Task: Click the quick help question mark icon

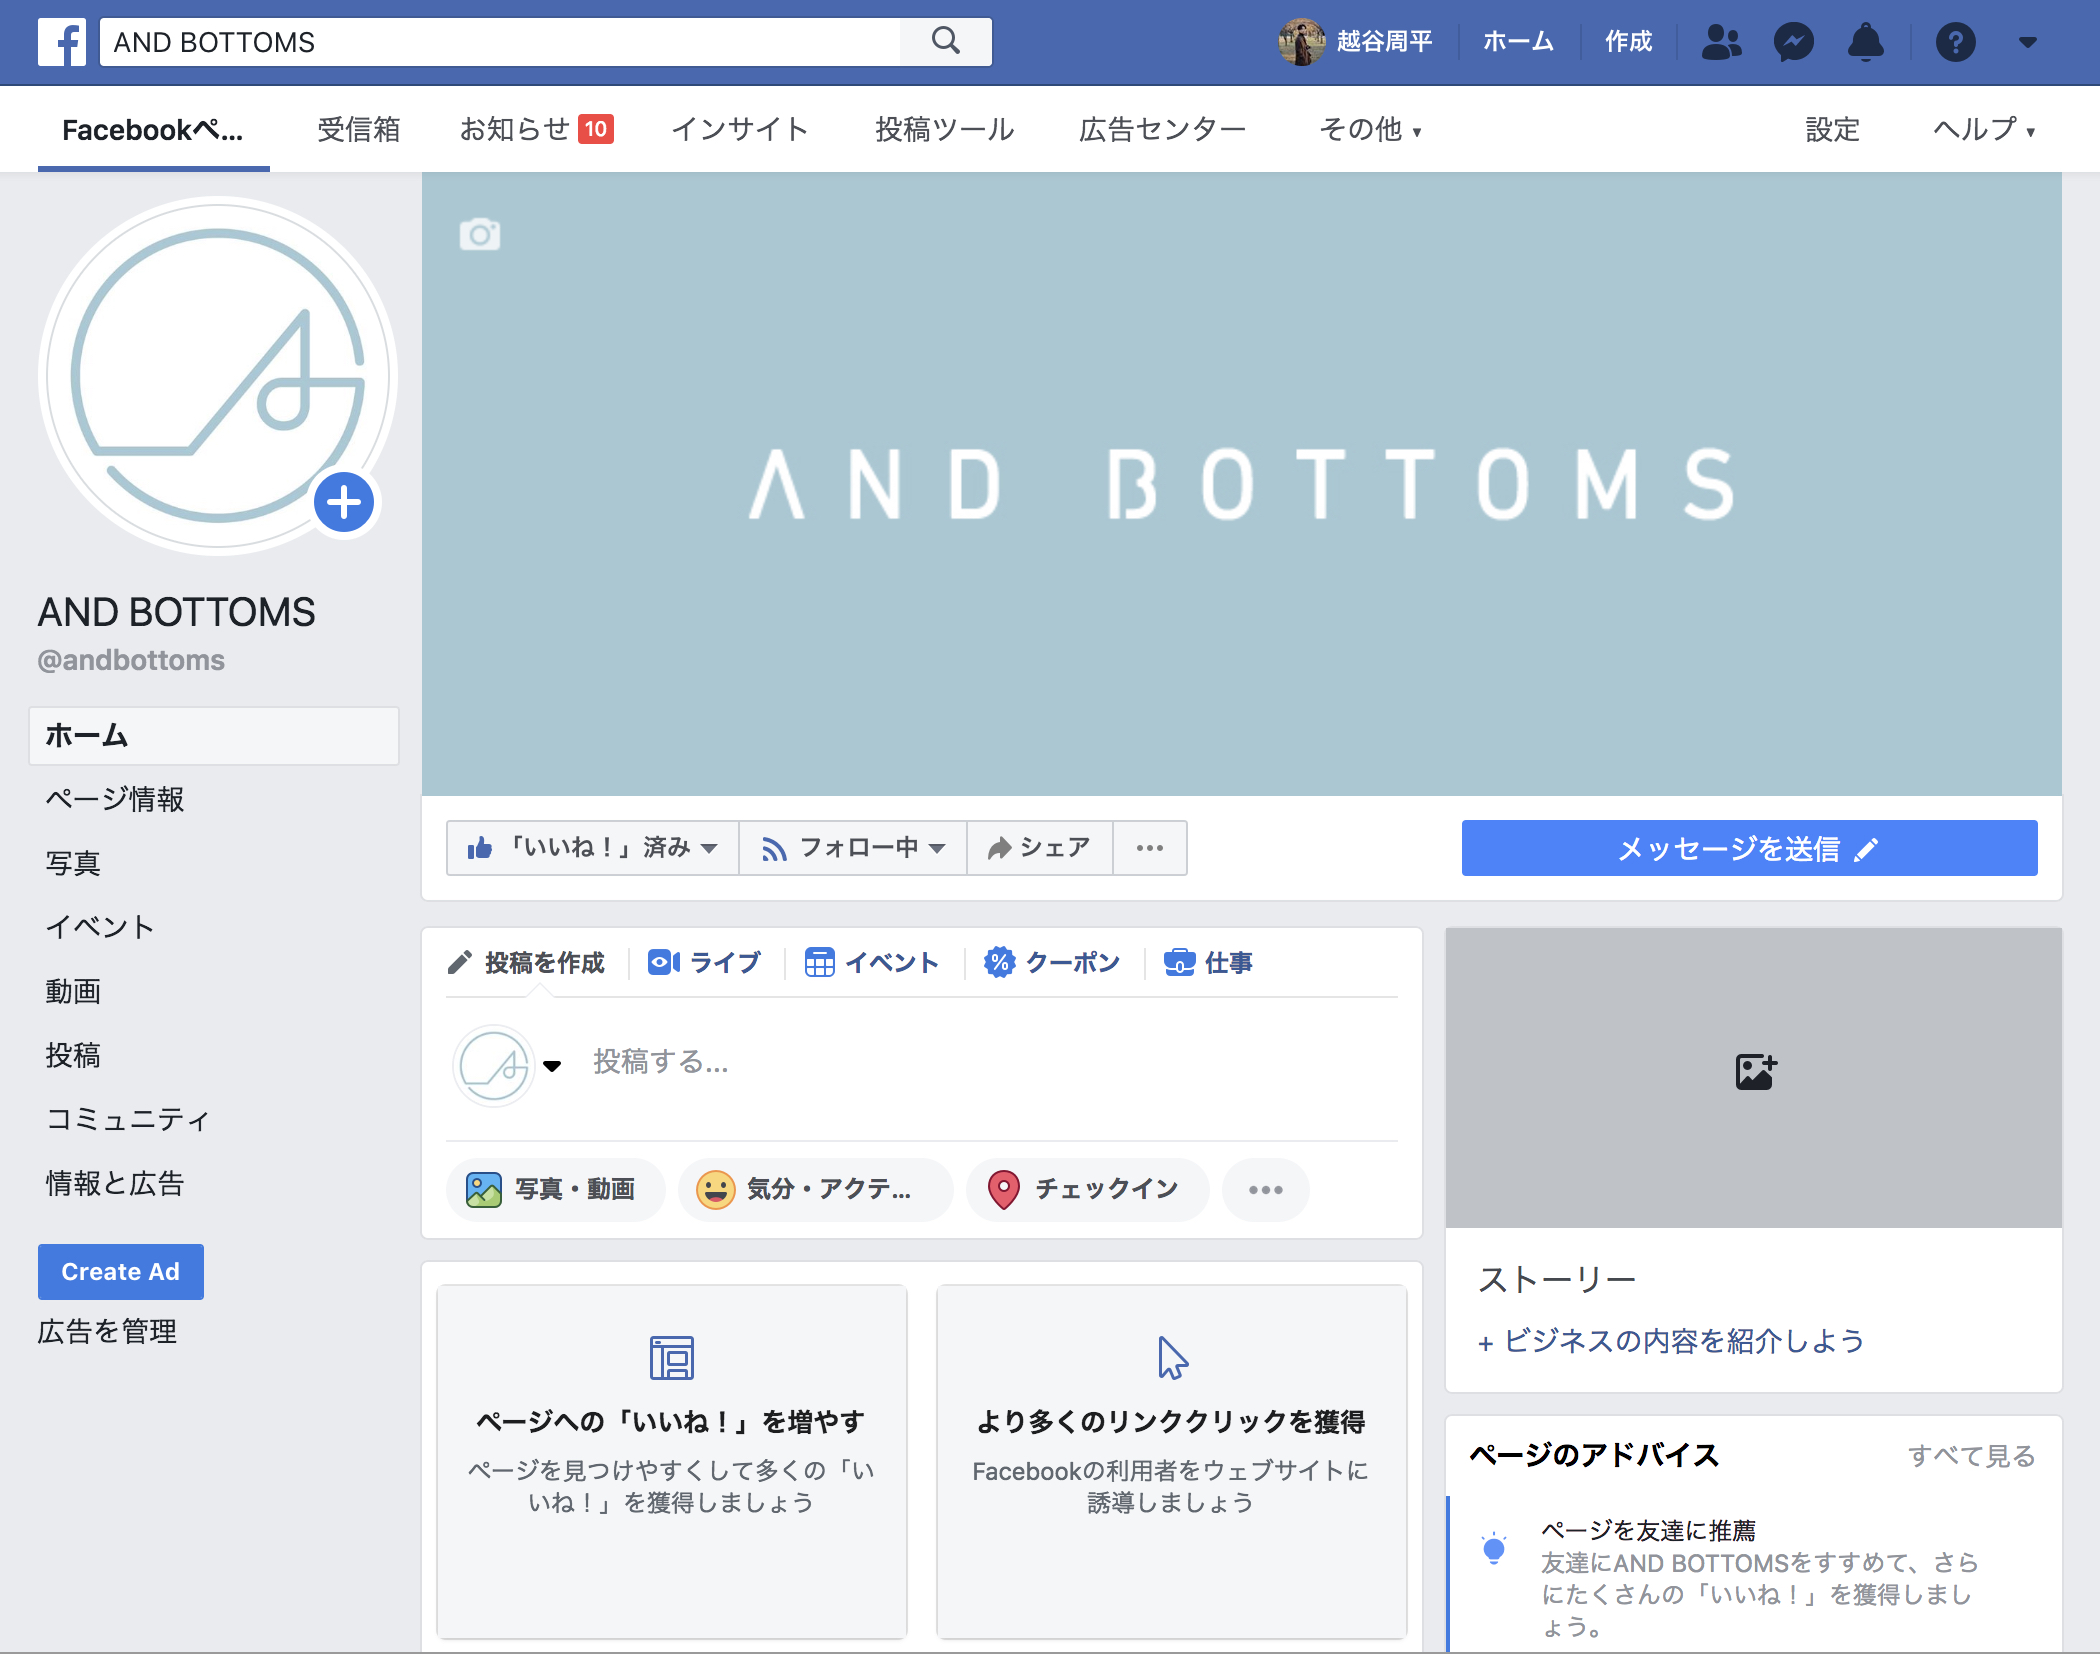Action: 1956,42
